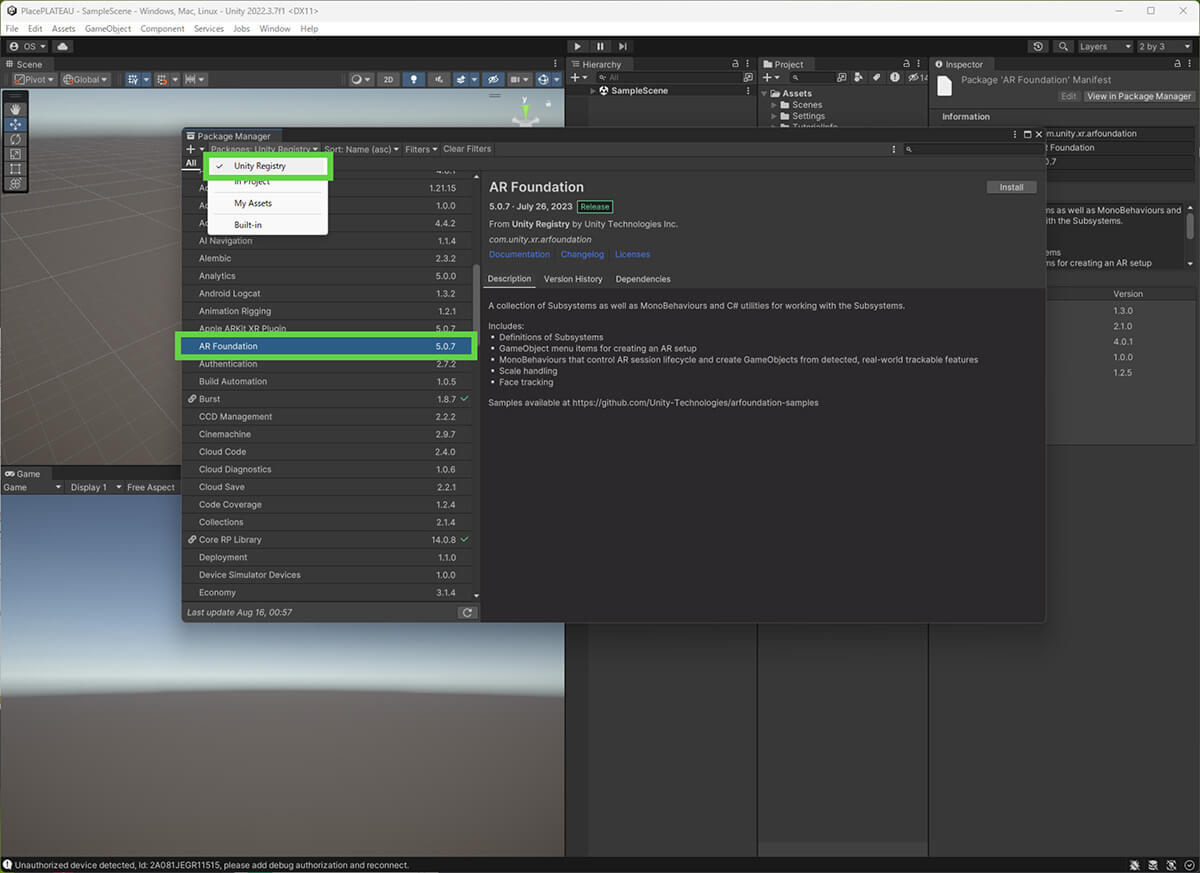The width and height of the screenshot is (1200, 873).
Task: Open the Documentation link
Action: (519, 254)
